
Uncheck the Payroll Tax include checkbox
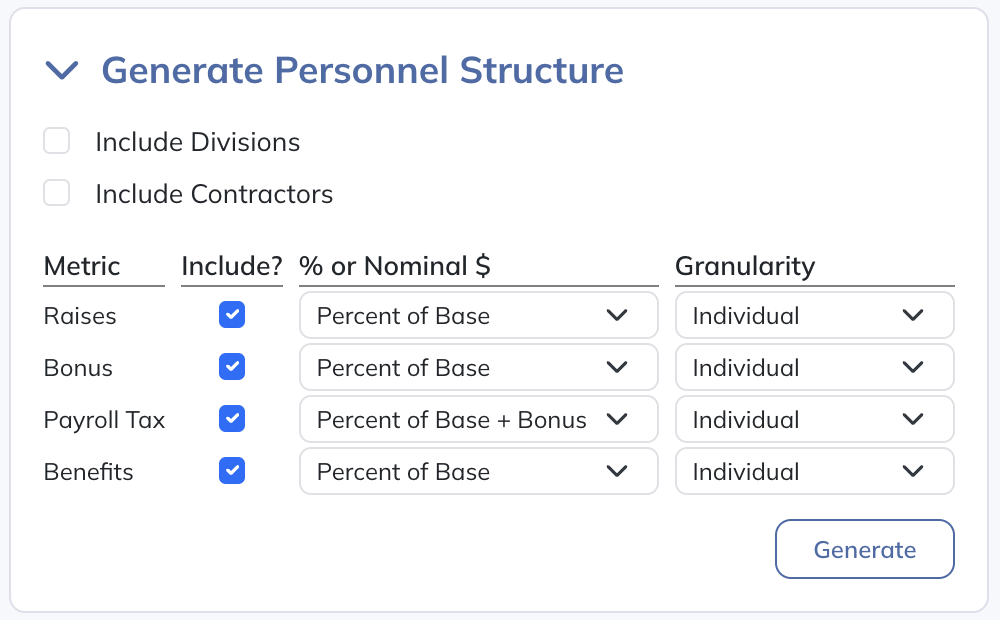click(232, 419)
